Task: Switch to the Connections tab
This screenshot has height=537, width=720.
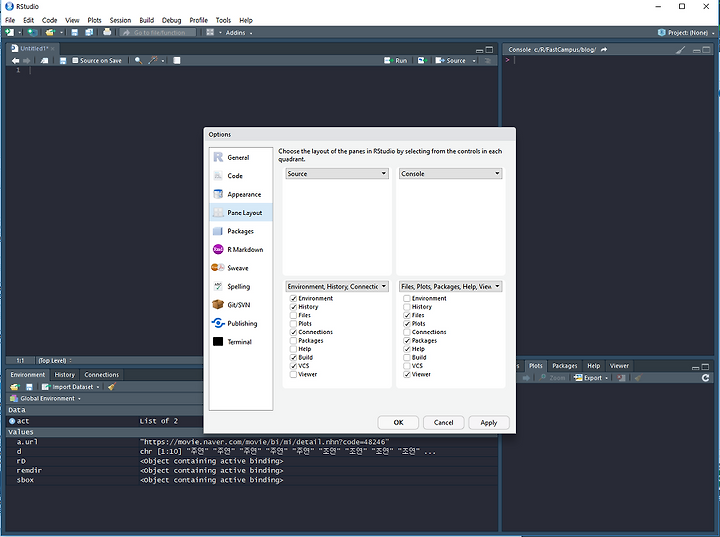Action: point(101,375)
